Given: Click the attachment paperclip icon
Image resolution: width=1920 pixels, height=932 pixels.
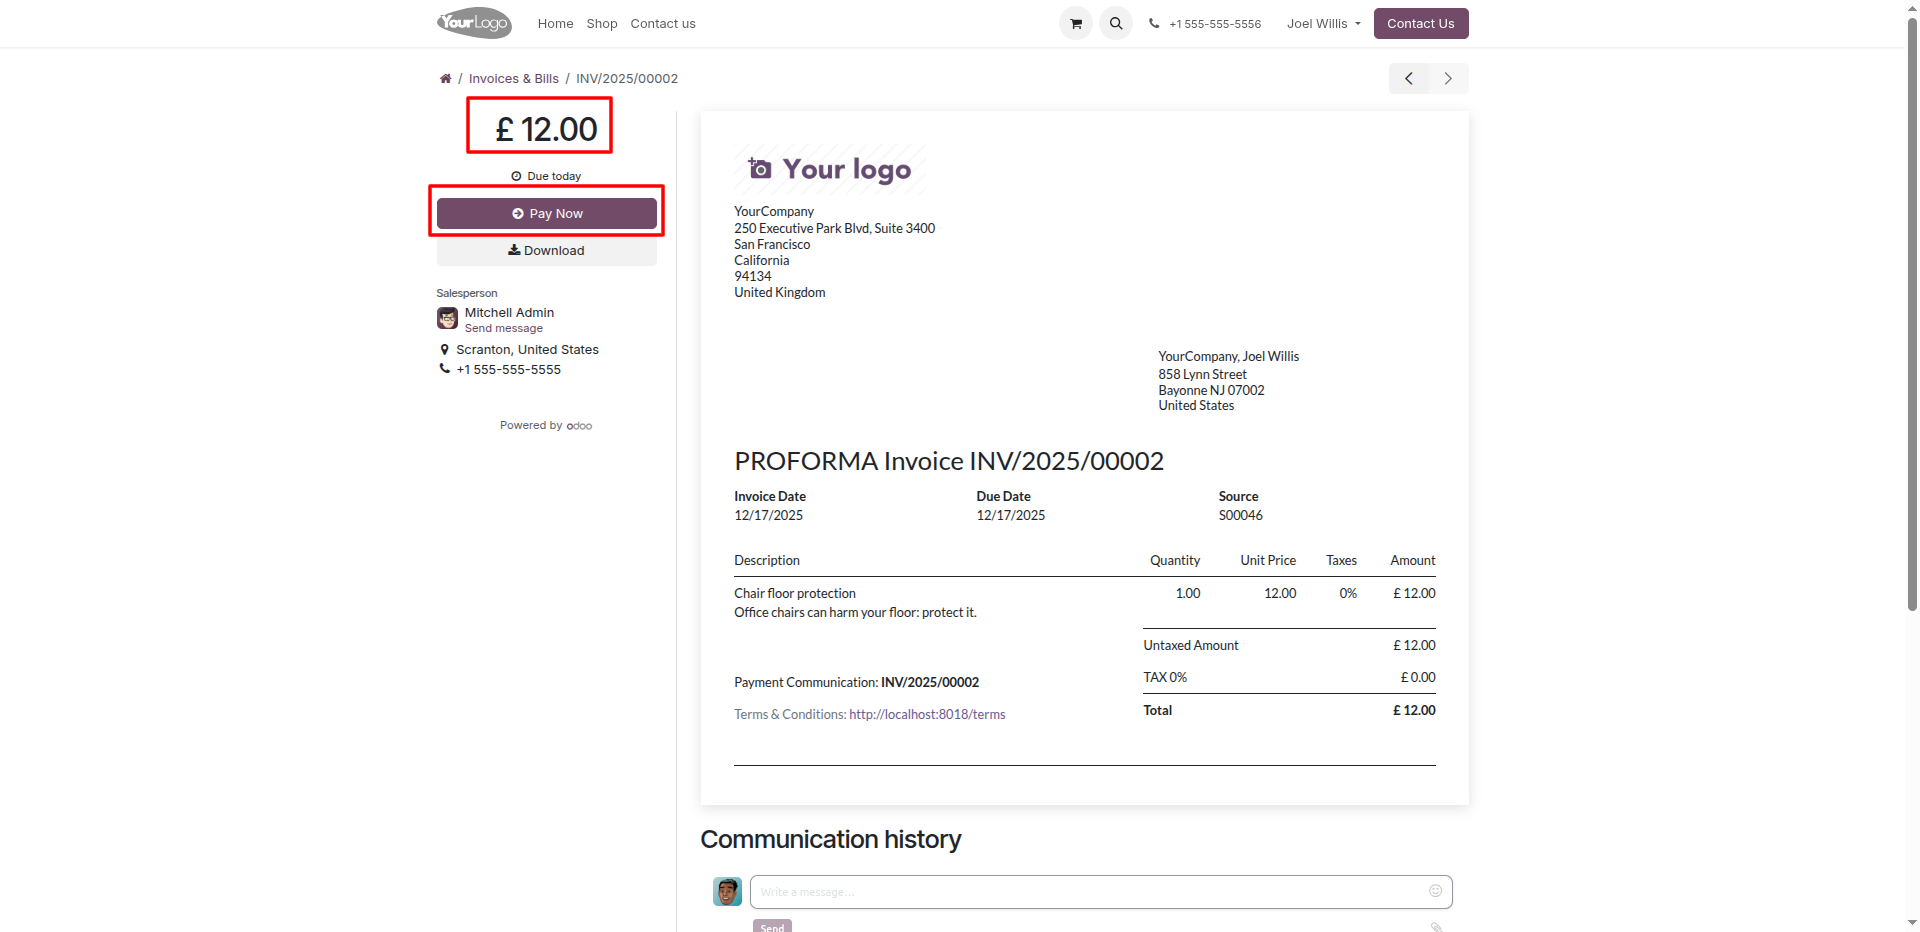Looking at the screenshot, I should click(1436, 926).
